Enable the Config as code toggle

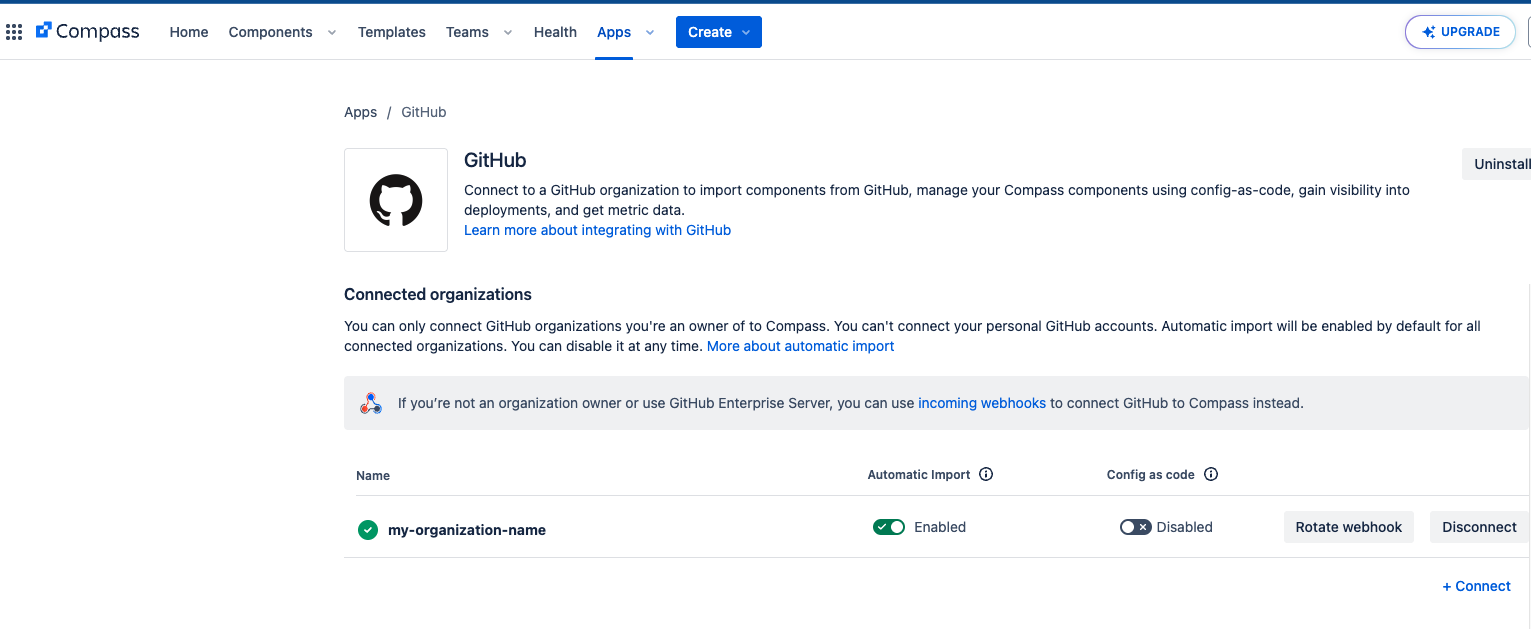(x=1135, y=526)
